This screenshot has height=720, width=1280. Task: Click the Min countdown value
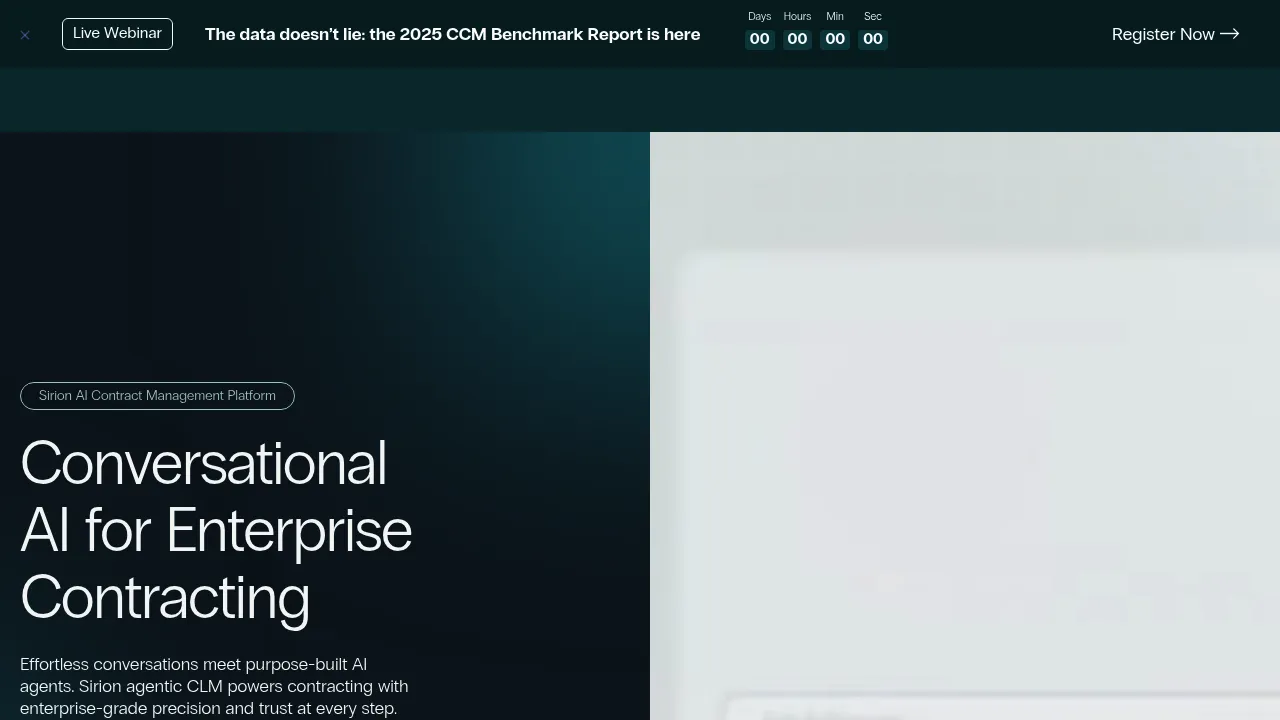[x=835, y=39]
